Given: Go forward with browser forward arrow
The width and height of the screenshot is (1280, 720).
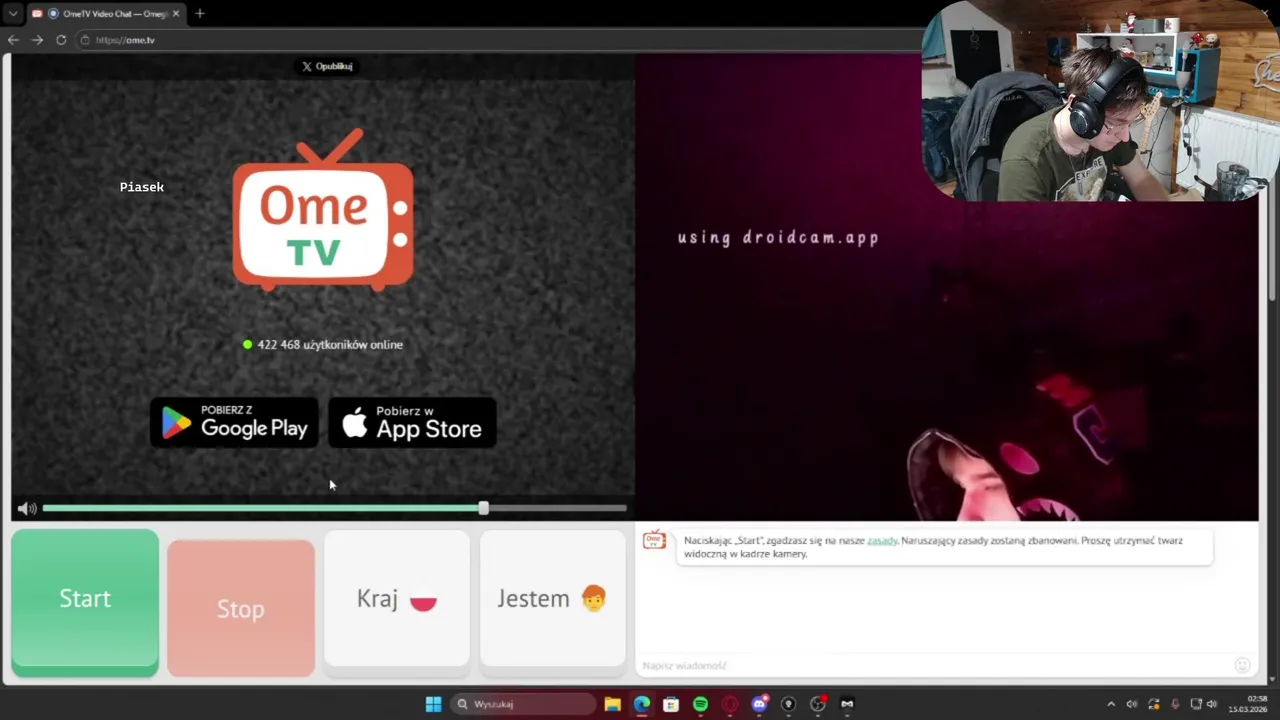Looking at the screenshot, I should tap(37, 40).
